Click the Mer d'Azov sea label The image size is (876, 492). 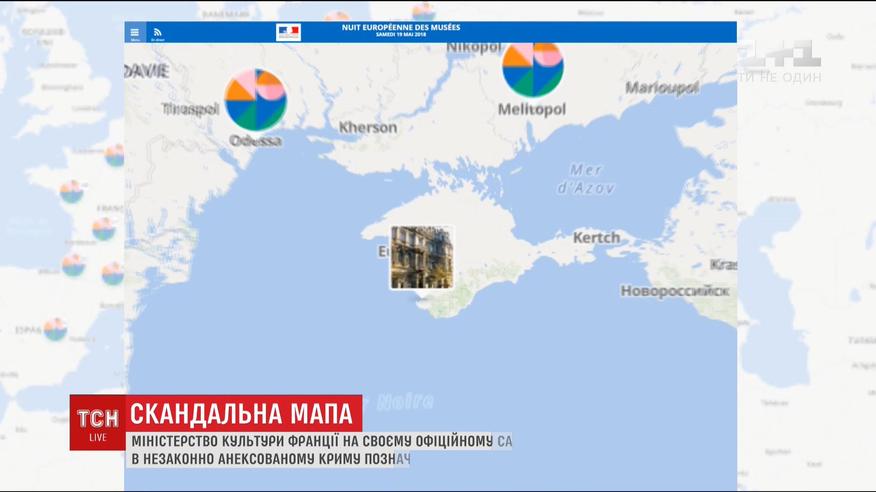click(586, 178)
